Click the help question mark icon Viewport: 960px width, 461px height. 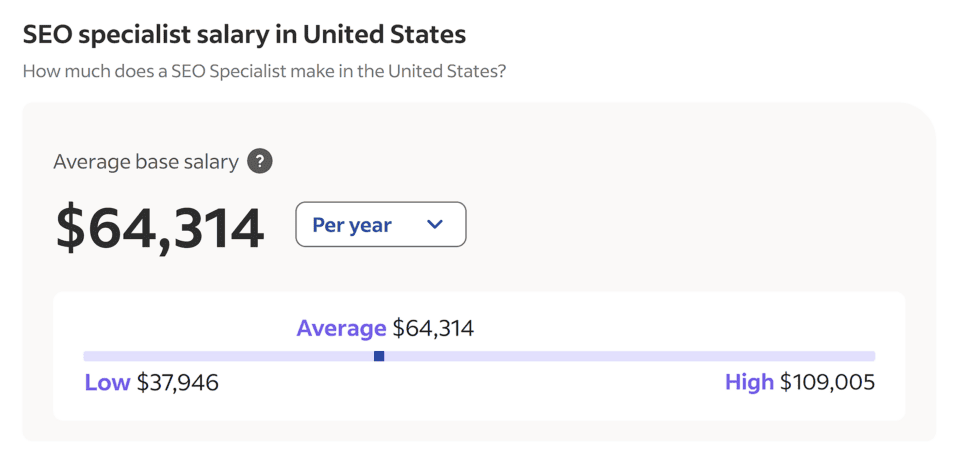point(260,161)
